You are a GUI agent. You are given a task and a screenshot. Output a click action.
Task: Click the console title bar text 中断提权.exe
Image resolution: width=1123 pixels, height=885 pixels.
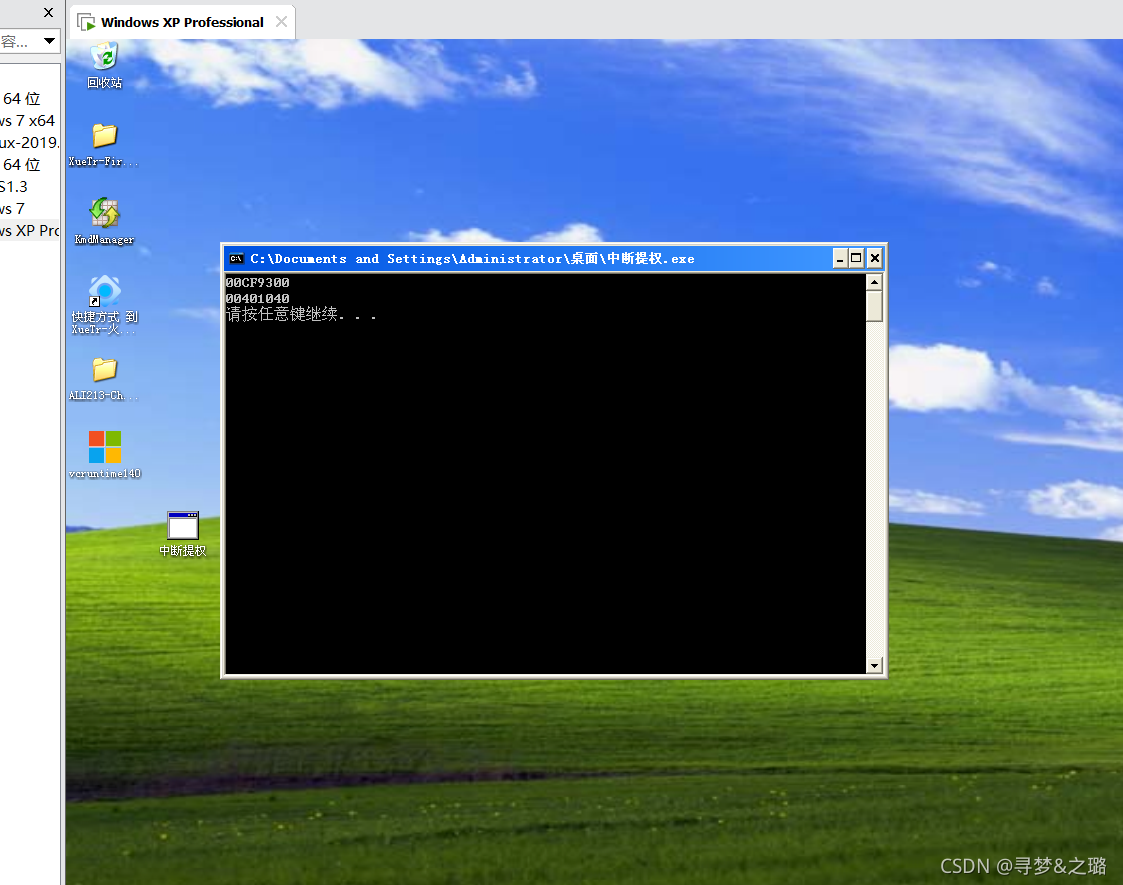pos(651,258)
